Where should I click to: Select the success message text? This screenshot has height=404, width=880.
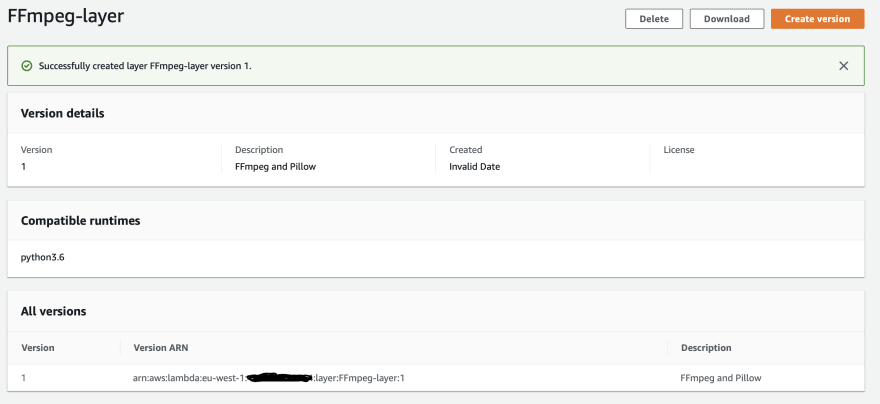[145, 66]
